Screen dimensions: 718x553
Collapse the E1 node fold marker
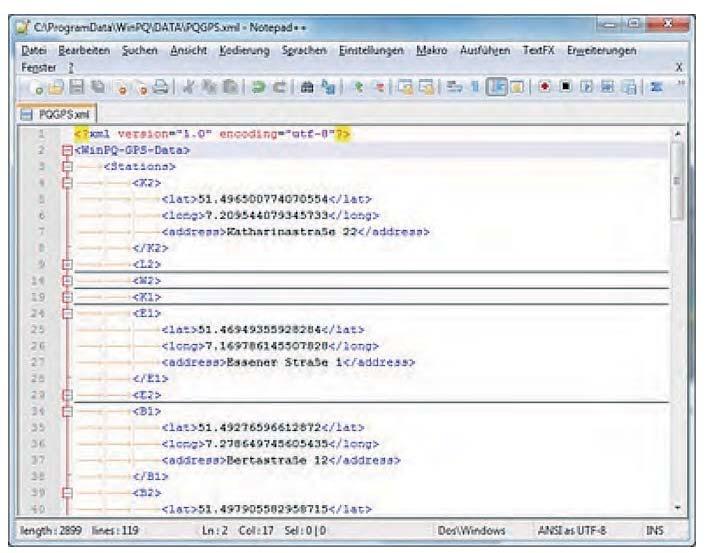(x=67, y=314)
